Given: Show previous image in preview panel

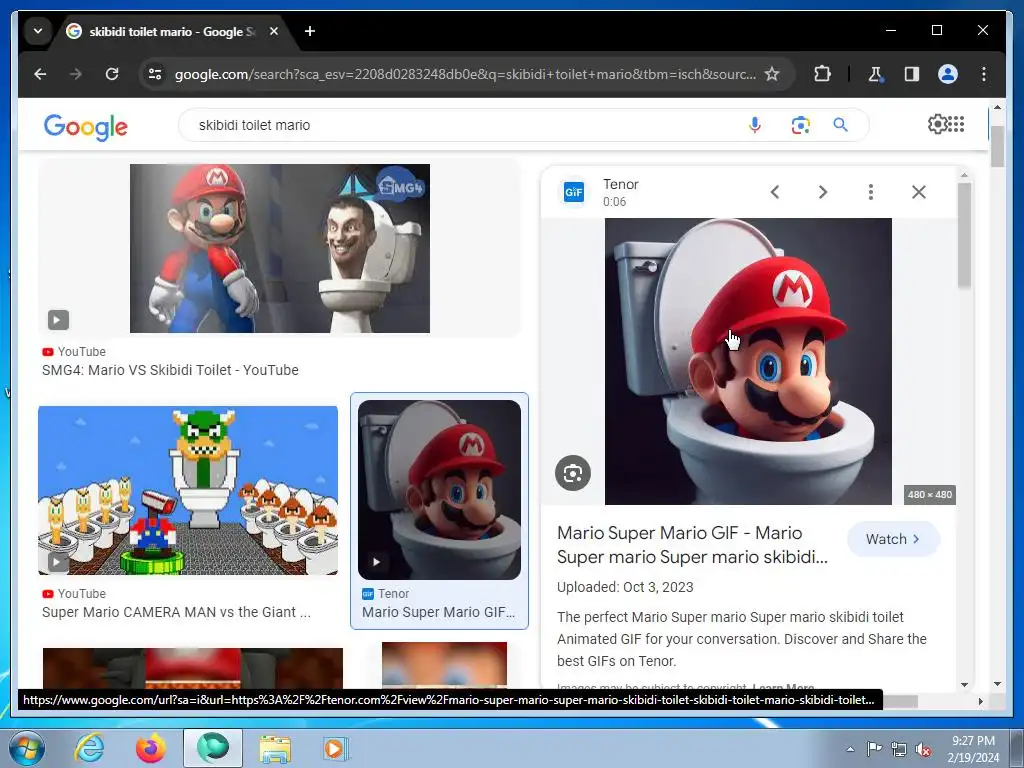Looking at the screenshot, I should point(775,192).
